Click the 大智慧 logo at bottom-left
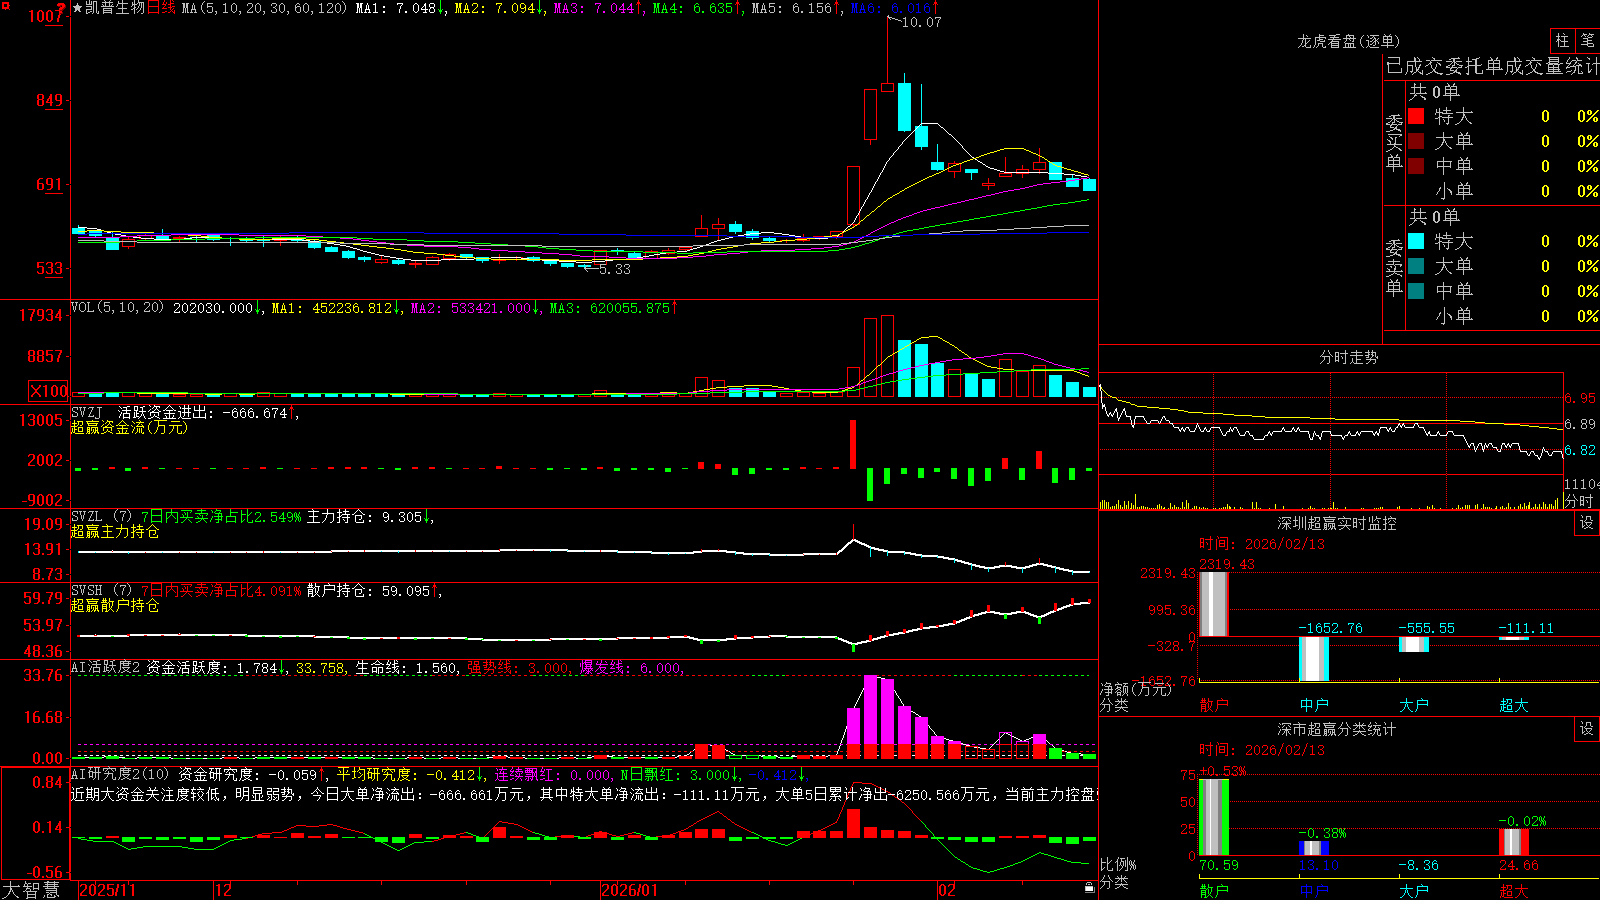The image size is (1600, 900). [31, 889]
